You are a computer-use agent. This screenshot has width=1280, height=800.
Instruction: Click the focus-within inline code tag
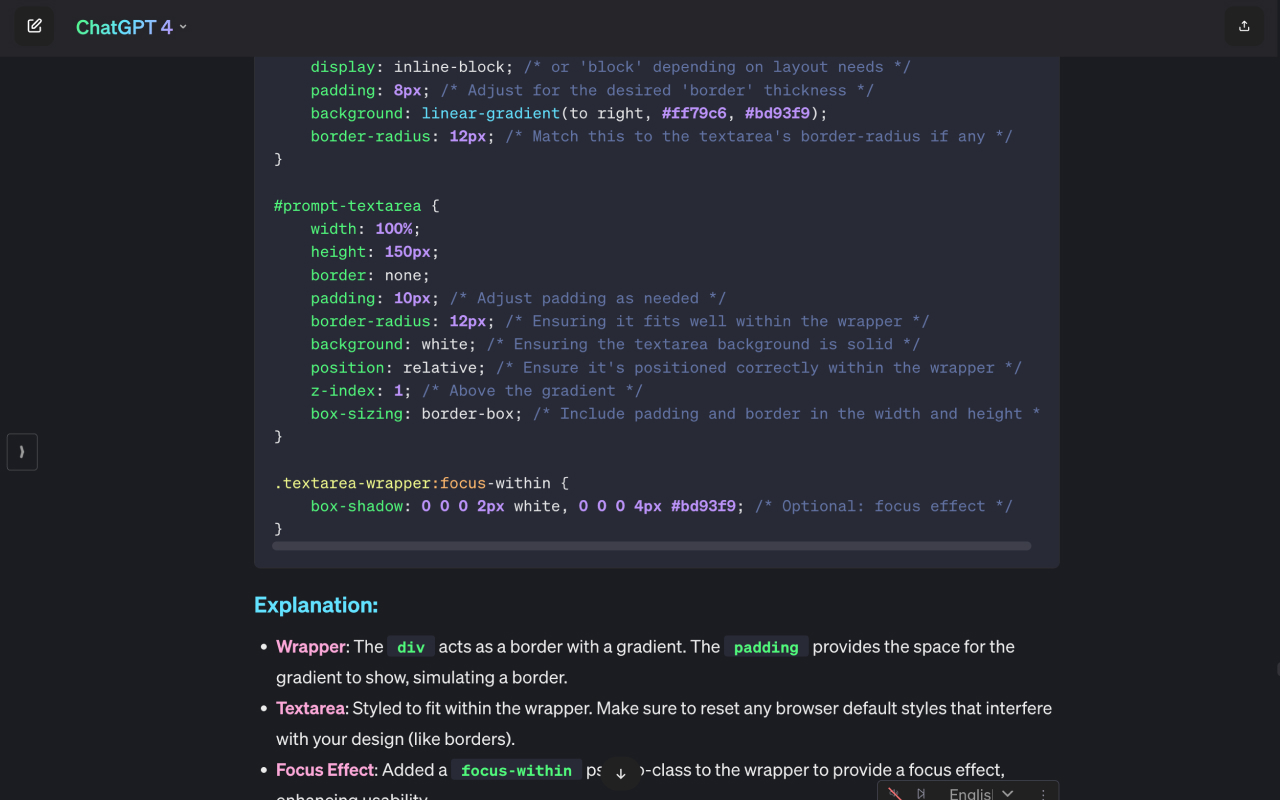tap(516, 770)
